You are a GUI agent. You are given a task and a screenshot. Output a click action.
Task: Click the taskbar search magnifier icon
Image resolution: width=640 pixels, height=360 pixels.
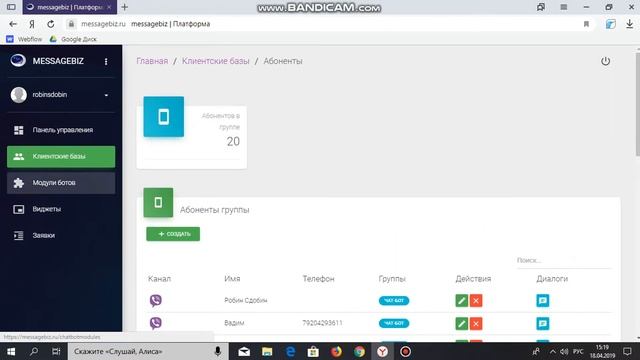[x=34, y=351]
